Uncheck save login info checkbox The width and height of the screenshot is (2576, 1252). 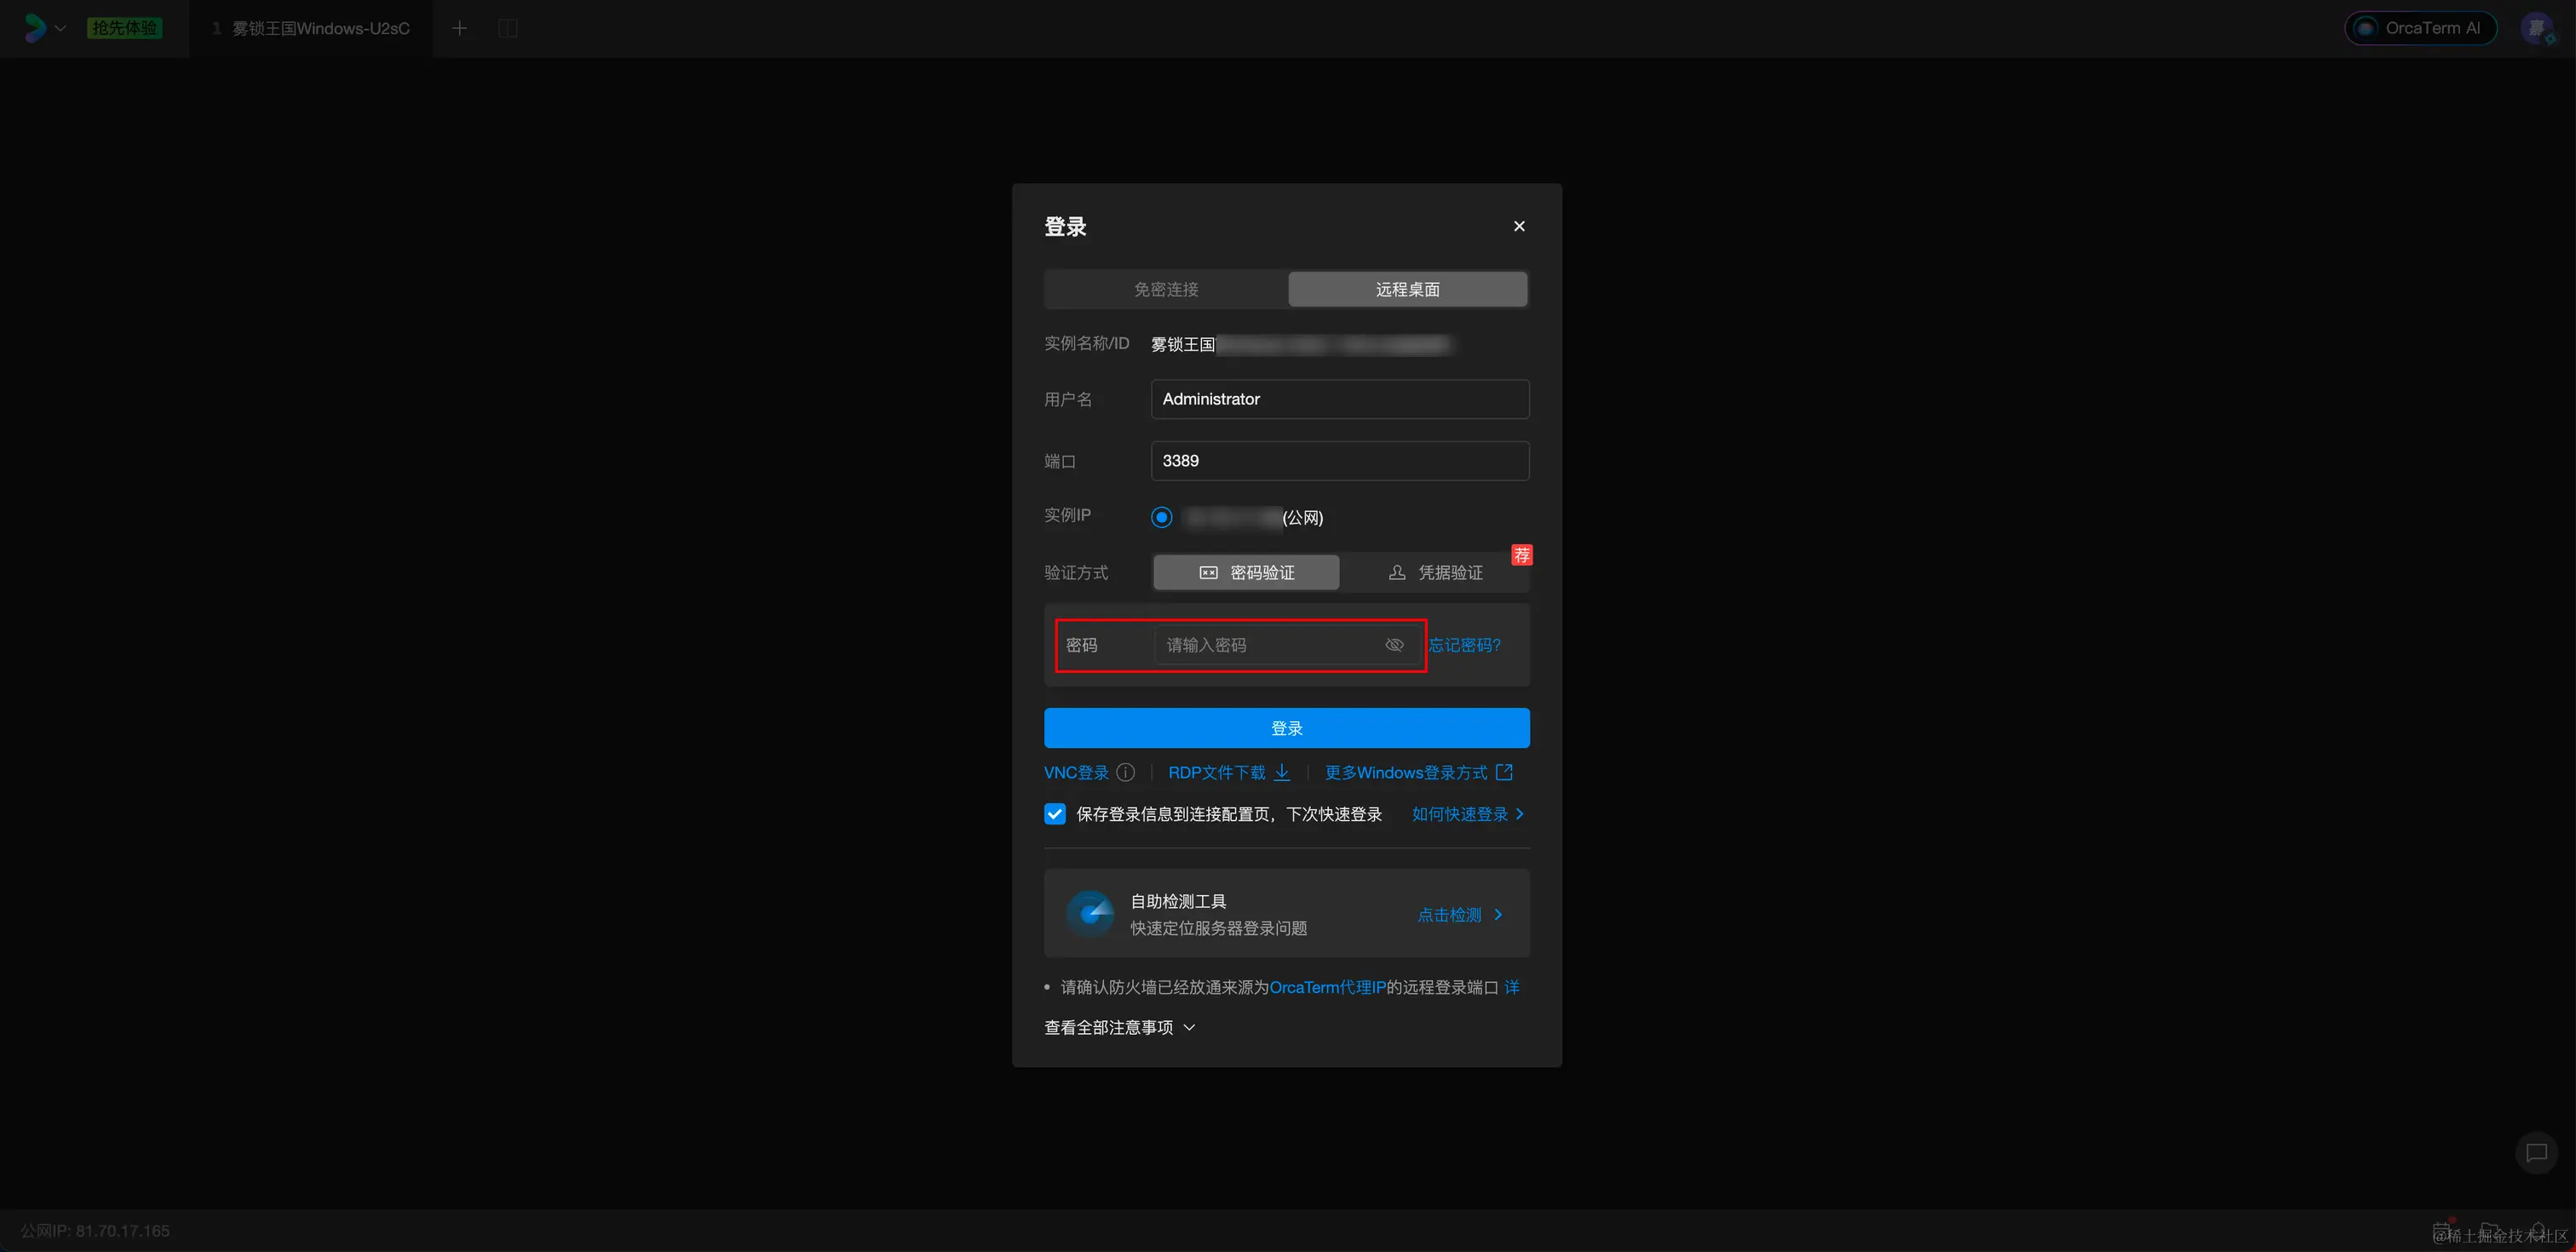click(1055, 814)
